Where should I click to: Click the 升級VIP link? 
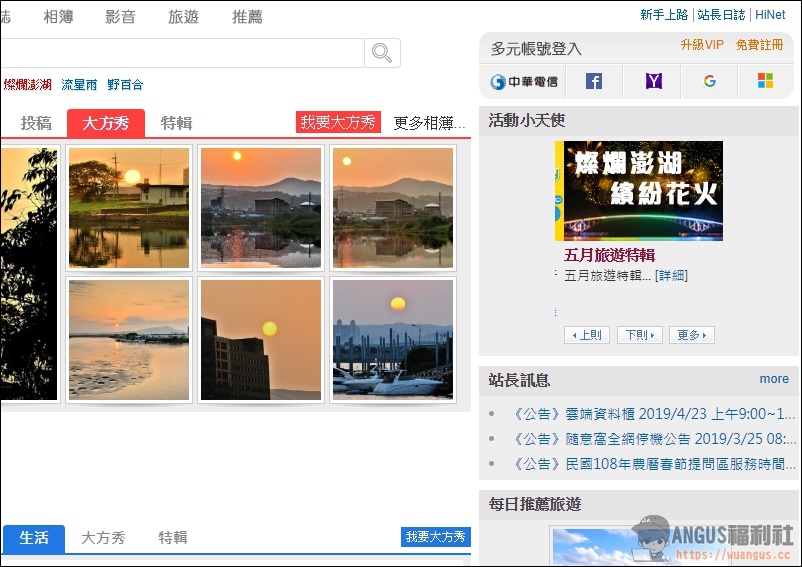701,45
